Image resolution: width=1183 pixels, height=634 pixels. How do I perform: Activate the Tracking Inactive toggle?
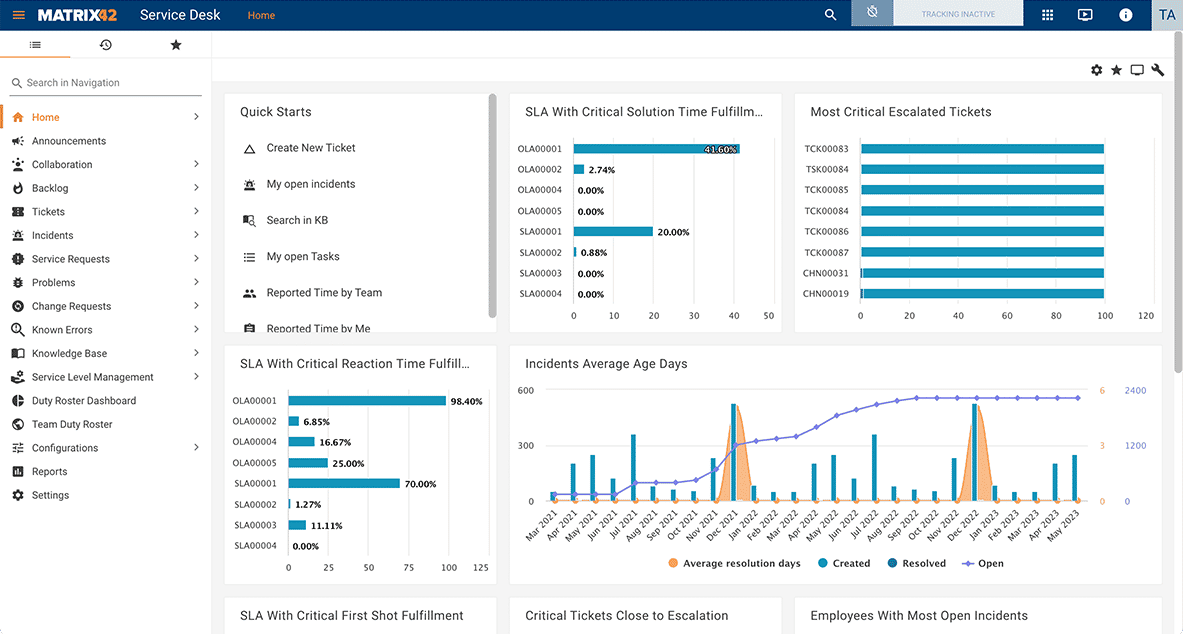click(957, 14)
